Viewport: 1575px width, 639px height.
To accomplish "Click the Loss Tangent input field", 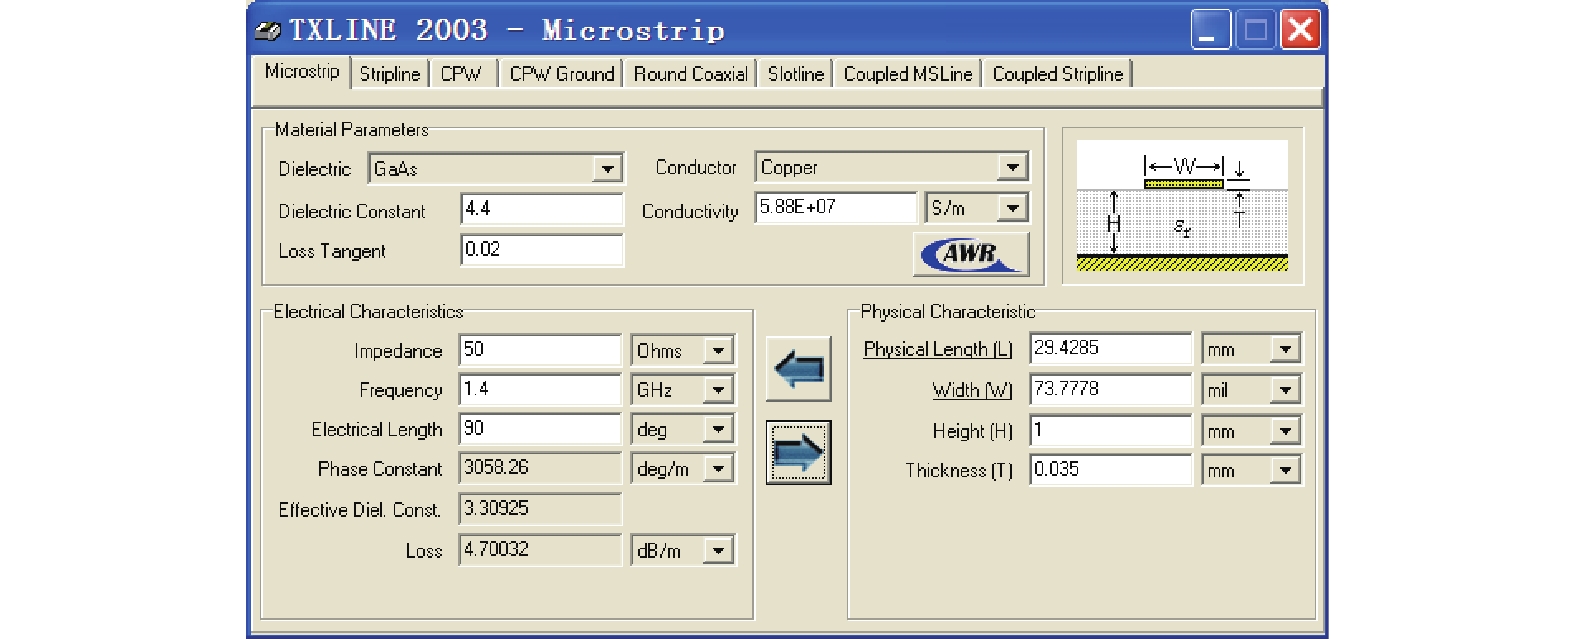I will point(541,250).
